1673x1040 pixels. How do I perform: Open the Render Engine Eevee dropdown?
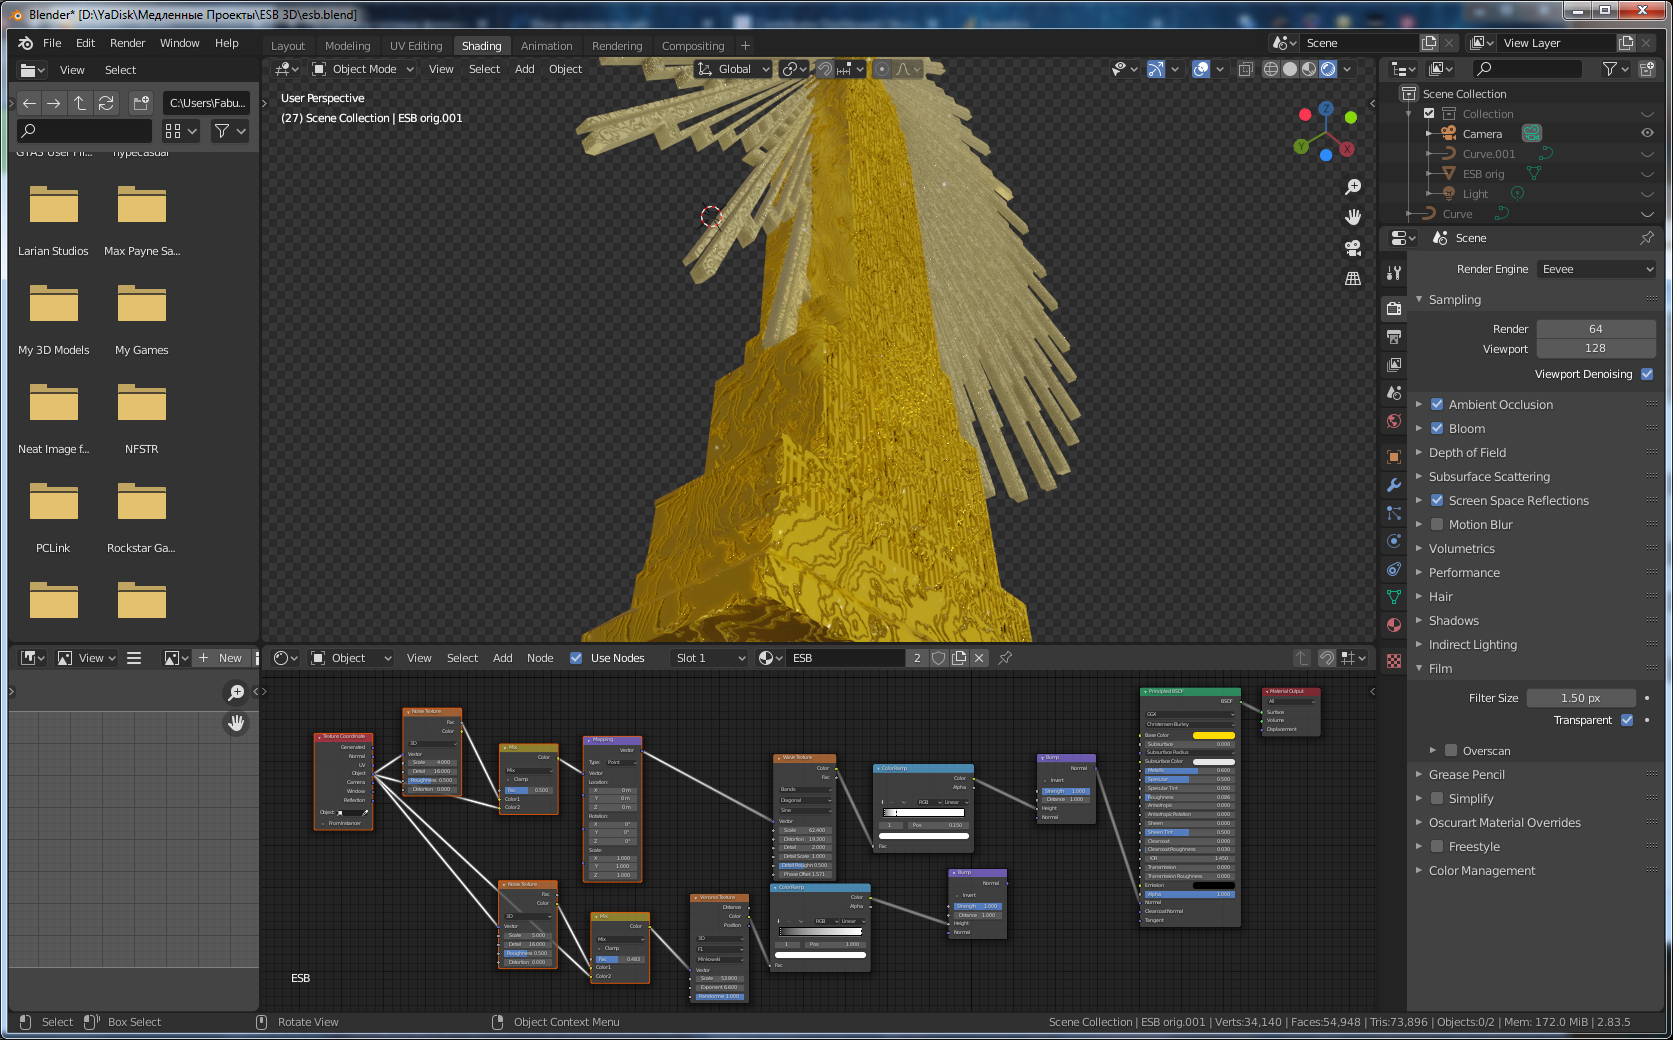[1596, 269]
